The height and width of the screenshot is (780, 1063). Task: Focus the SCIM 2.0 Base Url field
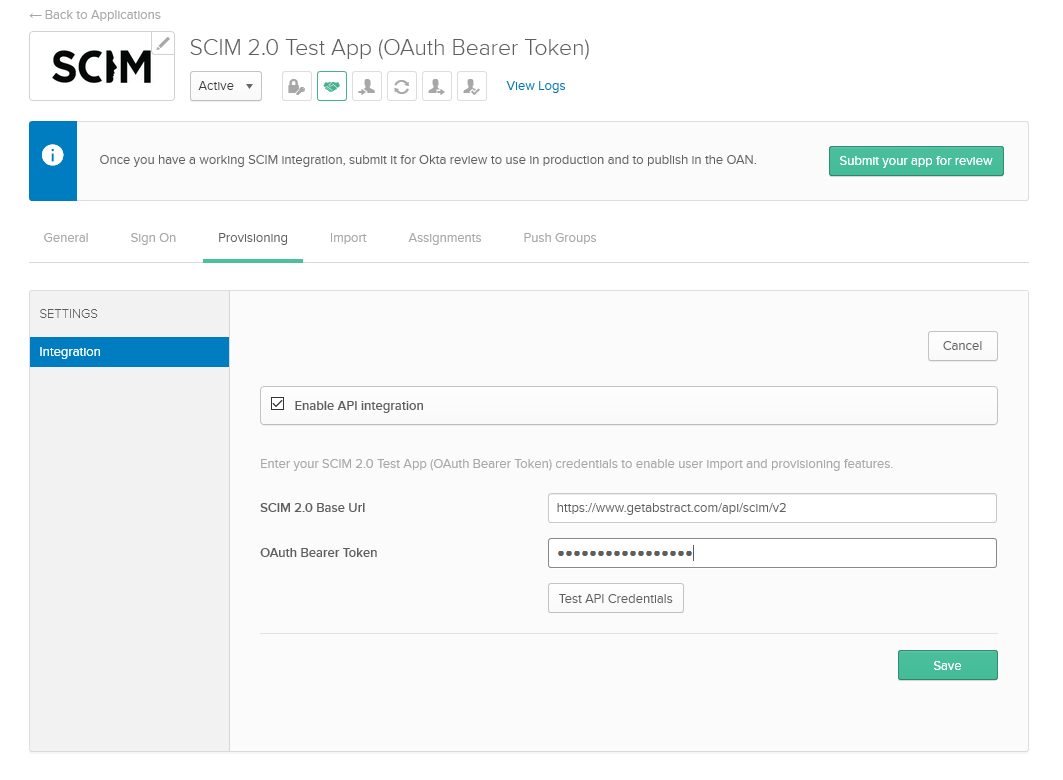772,508
